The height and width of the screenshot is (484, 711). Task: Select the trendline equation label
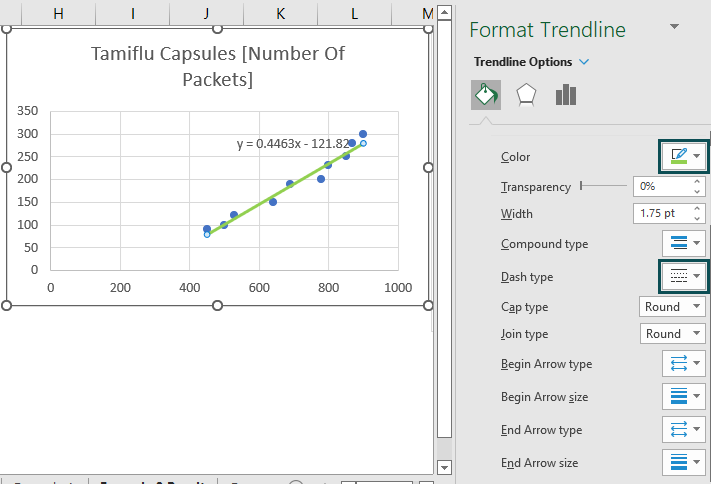(x=293, y=144)
